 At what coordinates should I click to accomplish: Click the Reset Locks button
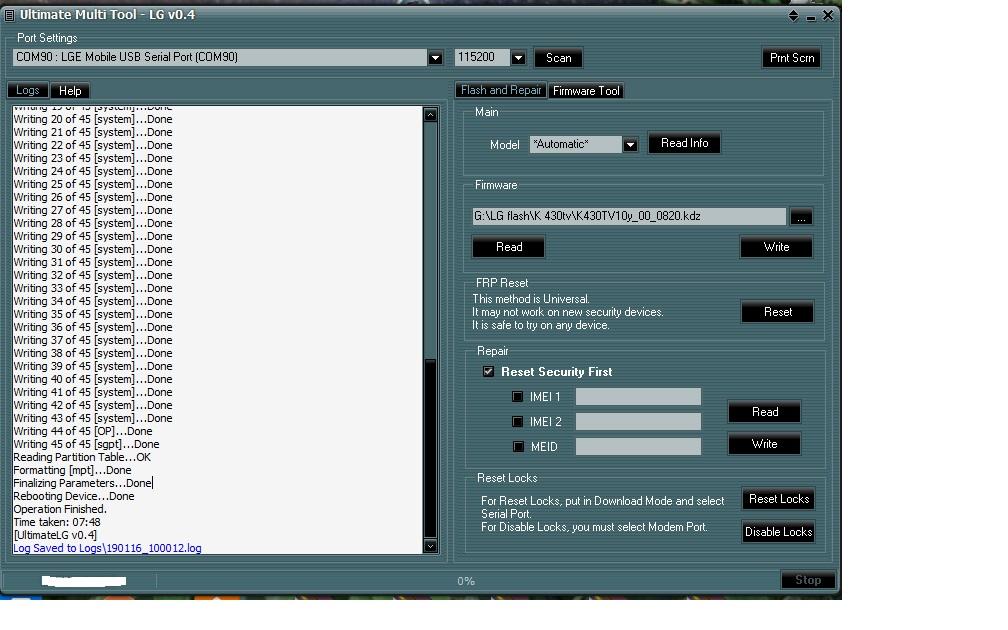[x=778, y=499]
